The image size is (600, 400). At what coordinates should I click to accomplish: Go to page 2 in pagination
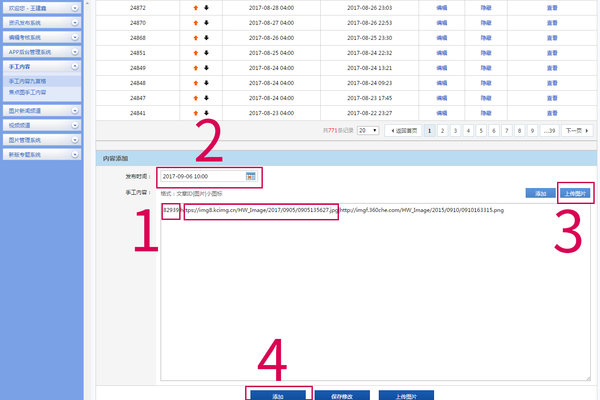click(441, 131)
